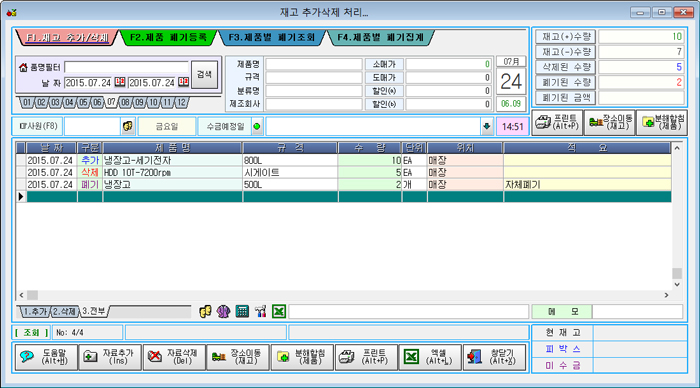Click the 메모 label button
This screenshot has width=700, height=388.
pyautogui.click(x=562, y=311)
